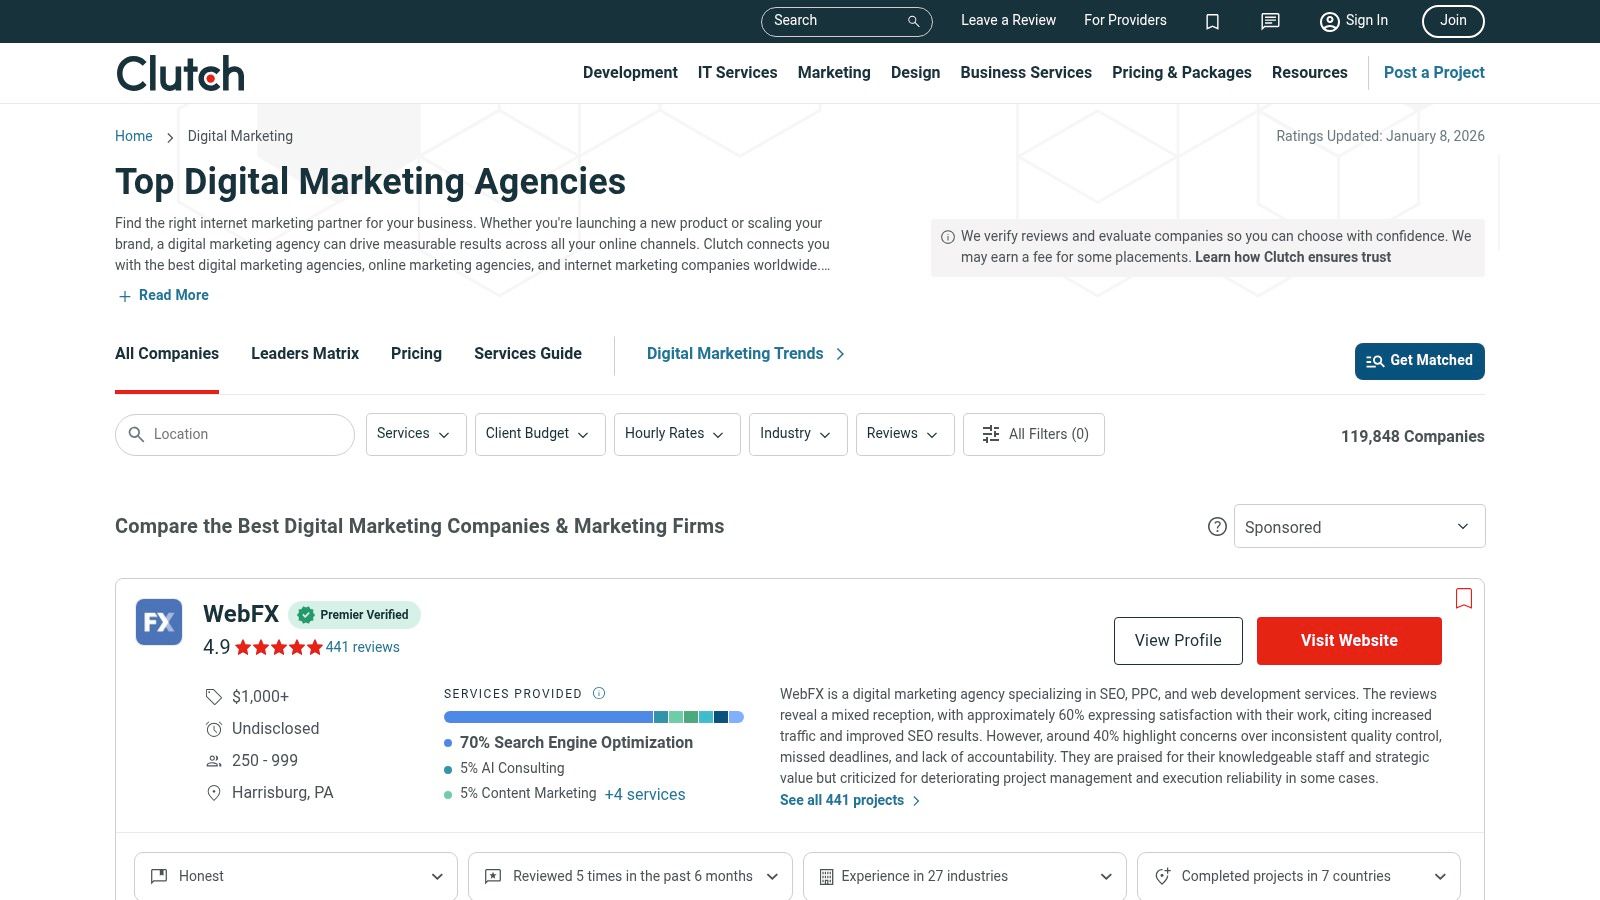Open the Marketing navigation menu

pos(834,73)
